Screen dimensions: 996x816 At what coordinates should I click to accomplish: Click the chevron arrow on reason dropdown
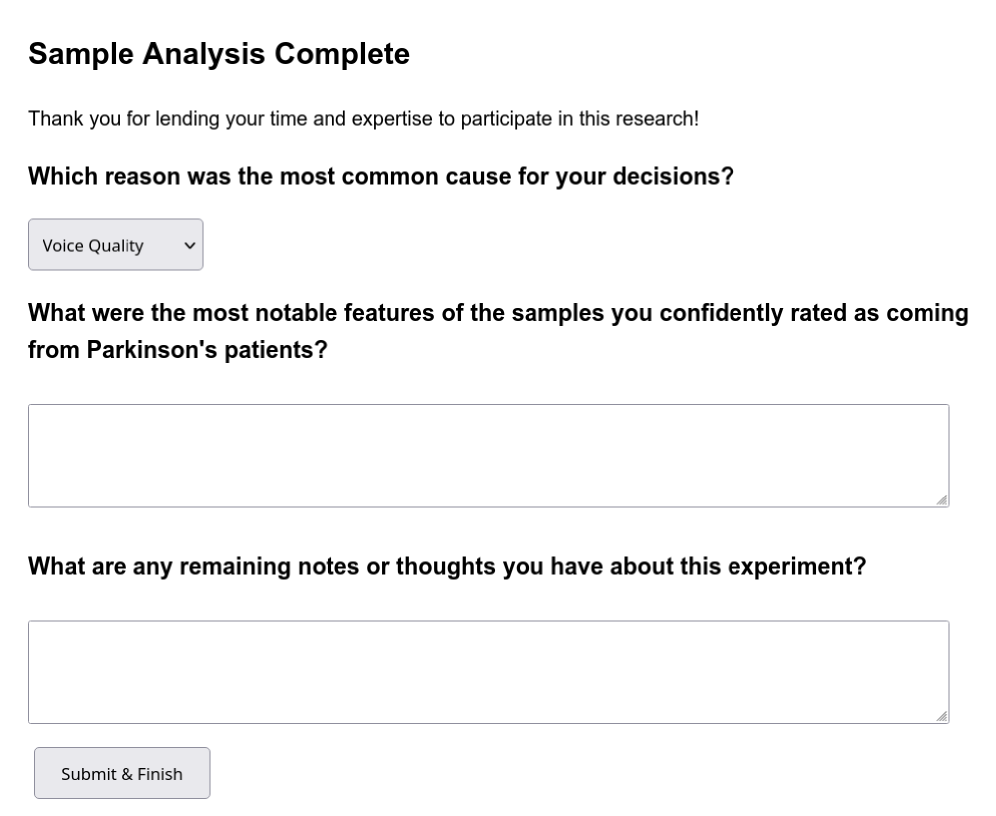[x=187, y=245]
